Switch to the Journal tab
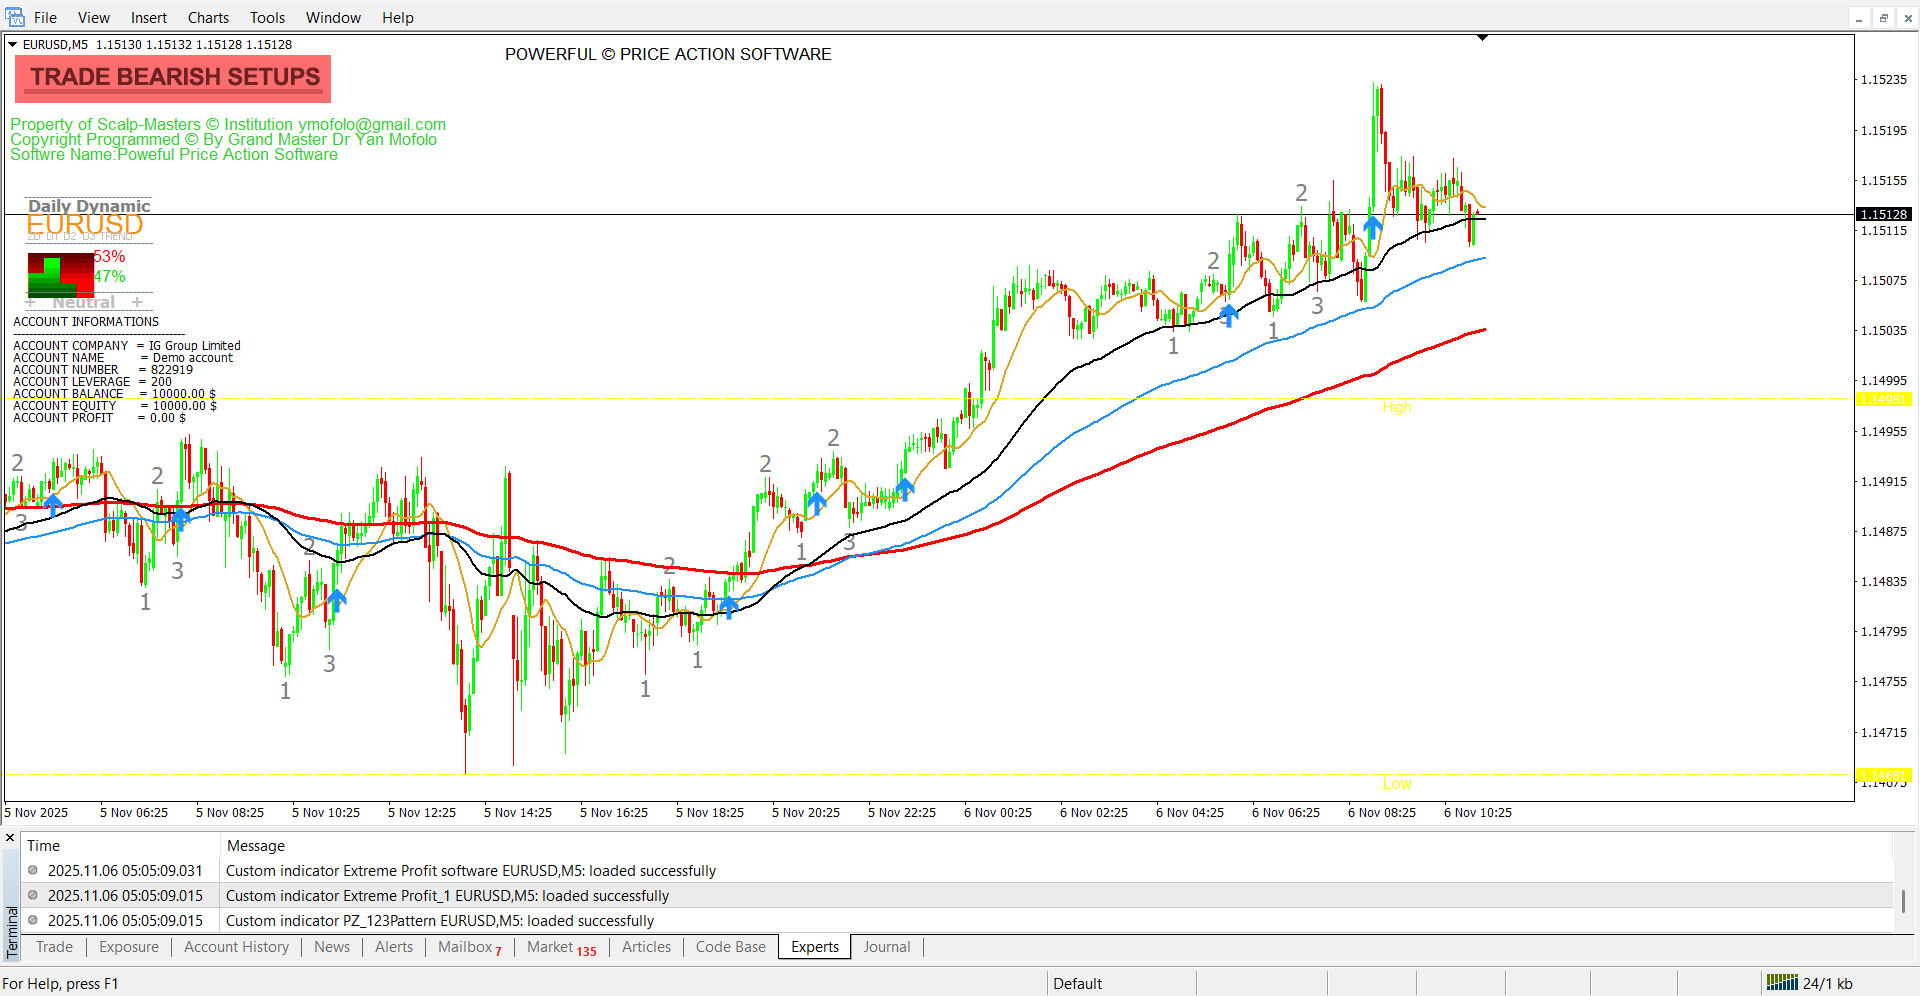This screenshot has height=996, width=1920. pyautogui.click(x=886, y=947)
